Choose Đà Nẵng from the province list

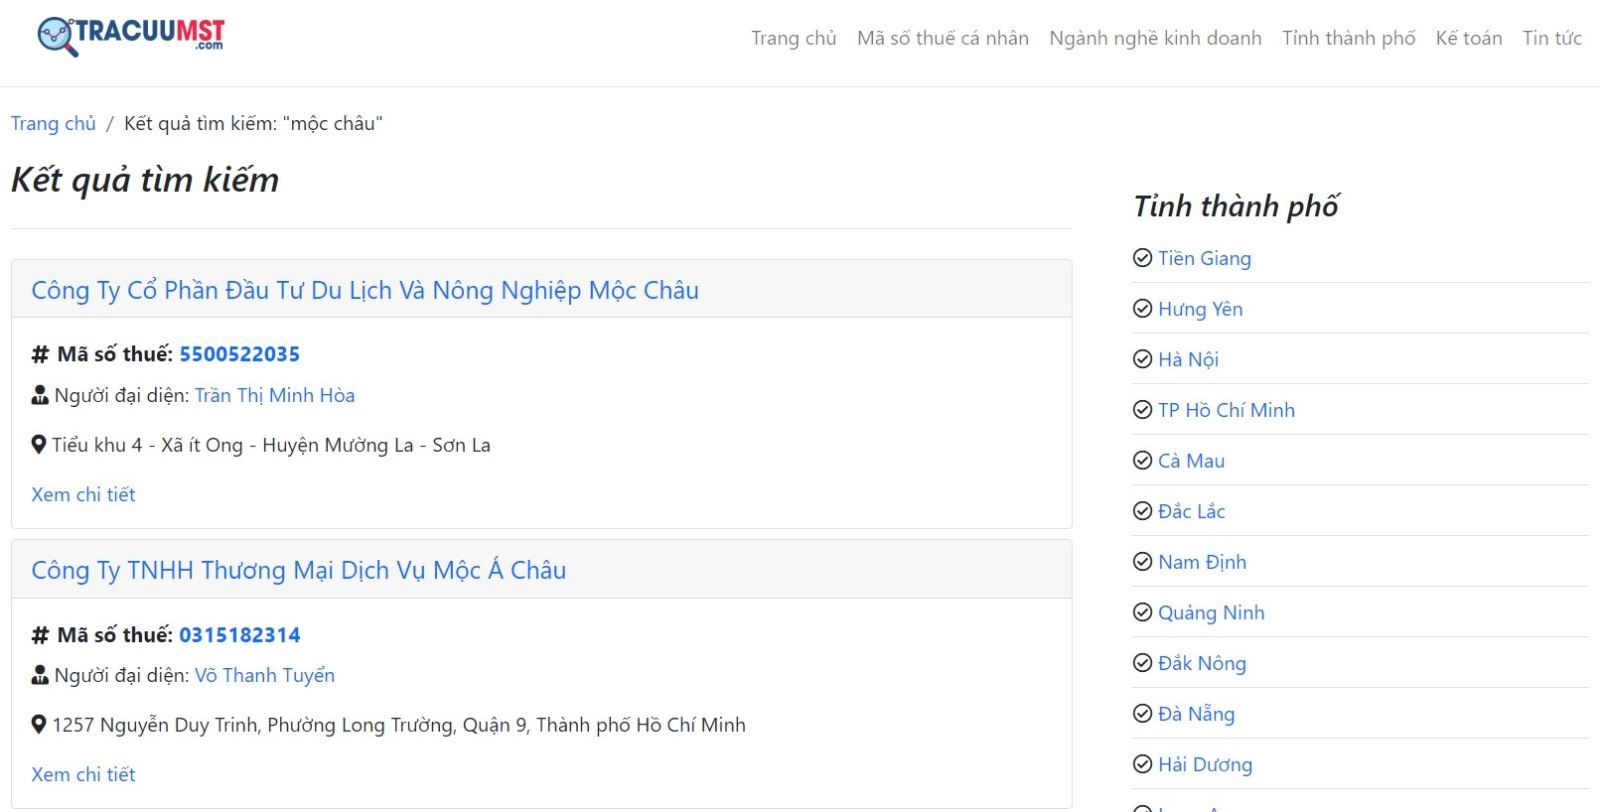click(1196, 714)
